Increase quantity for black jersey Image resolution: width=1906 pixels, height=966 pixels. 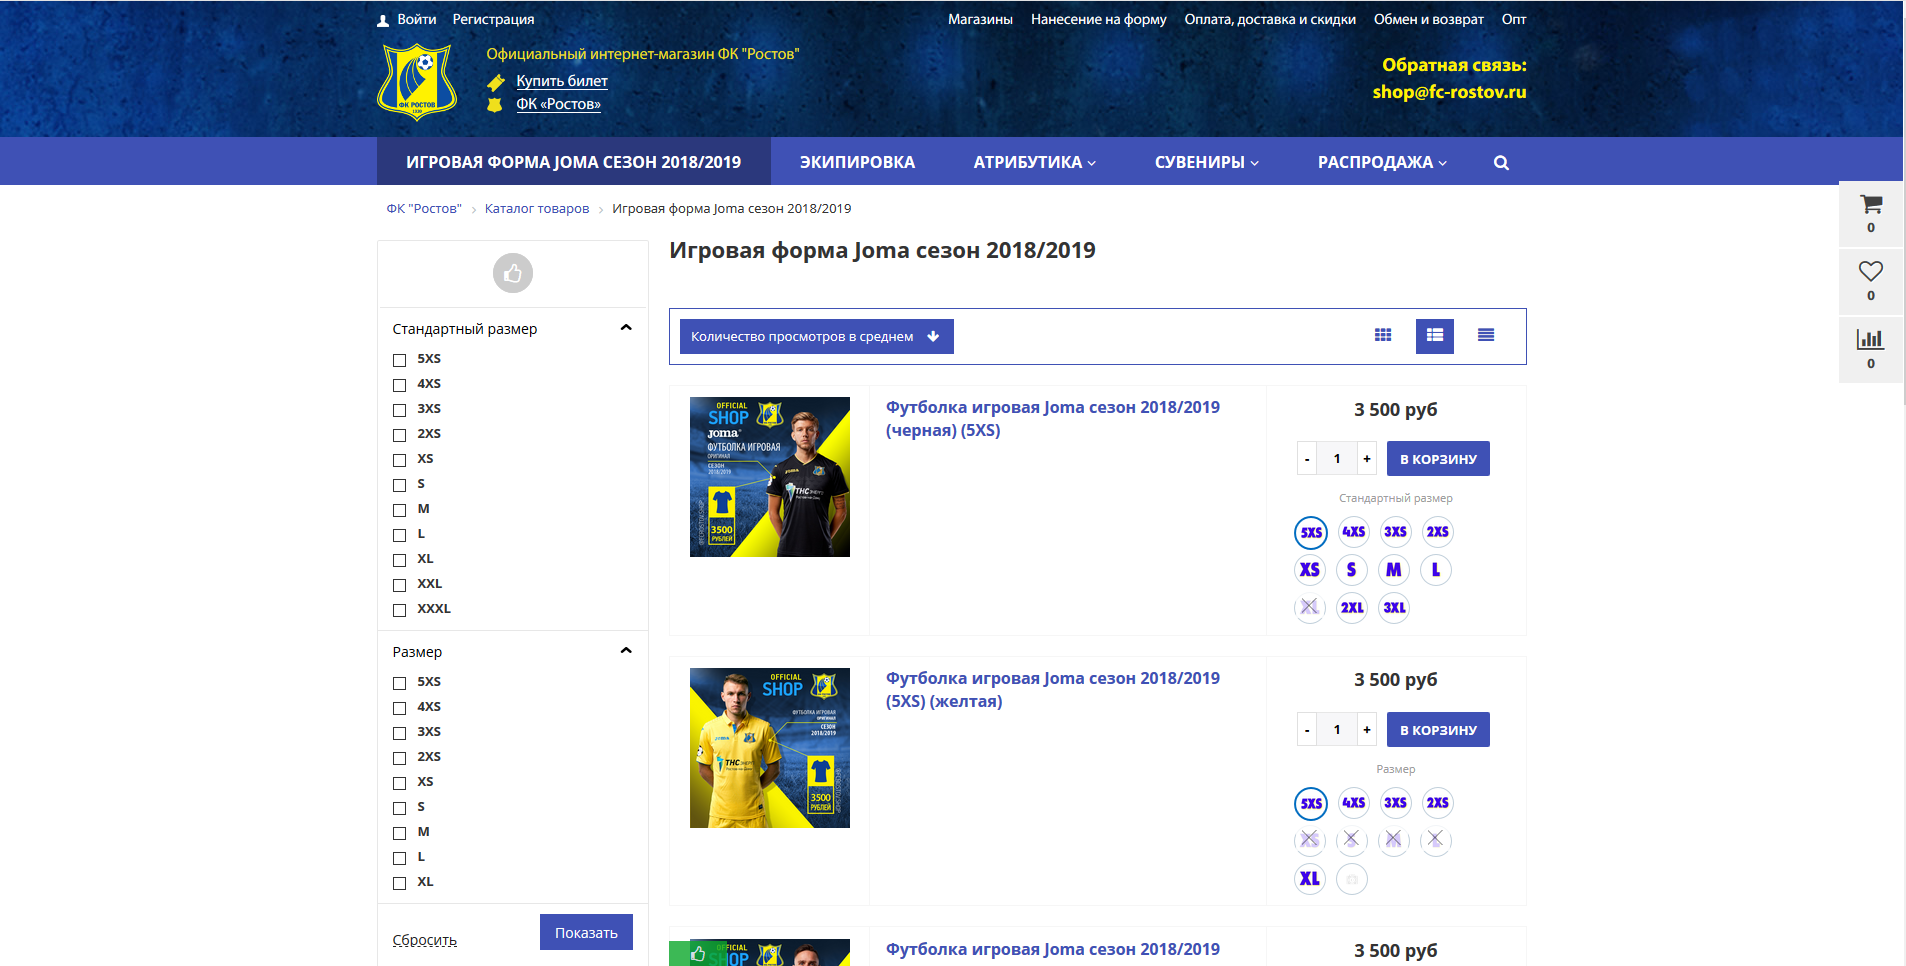(1367, 459)
